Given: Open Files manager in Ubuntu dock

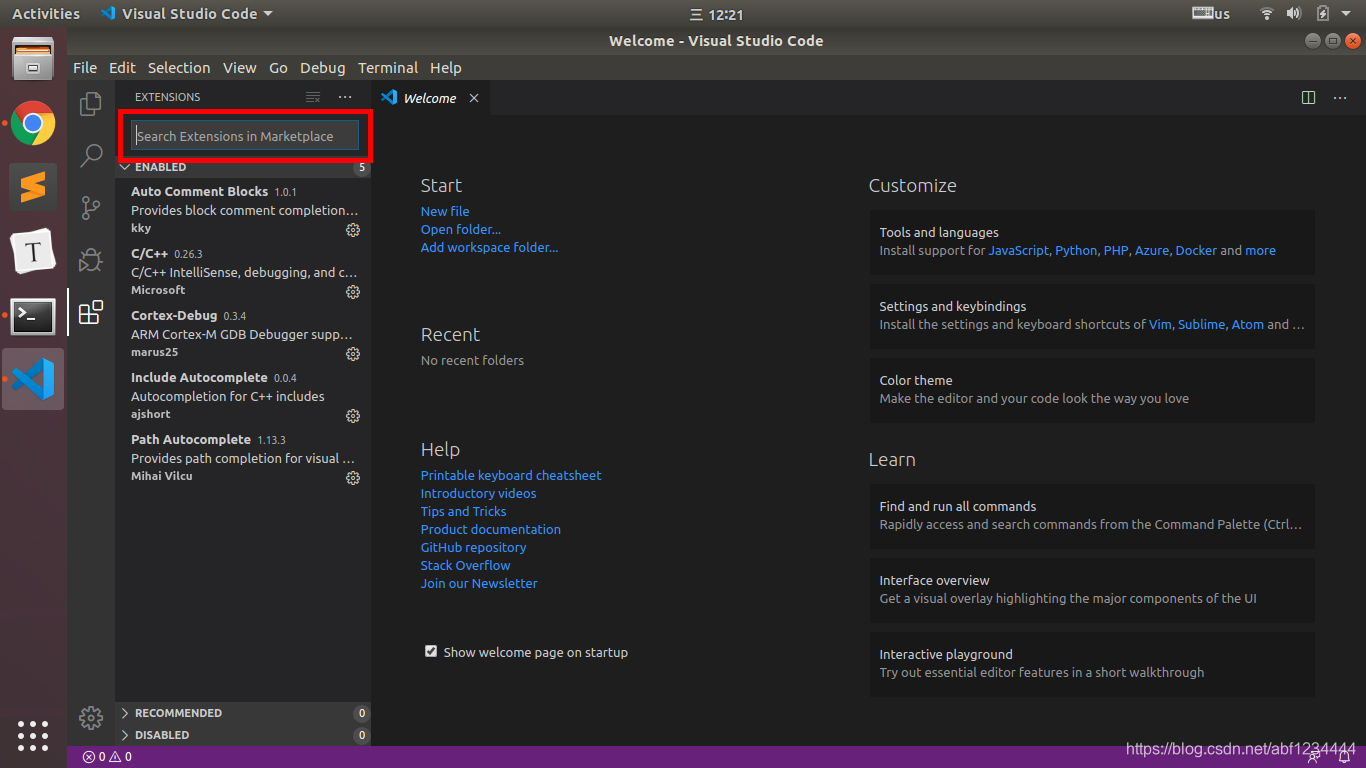Looking at the screenshot, I should point(33,60).
